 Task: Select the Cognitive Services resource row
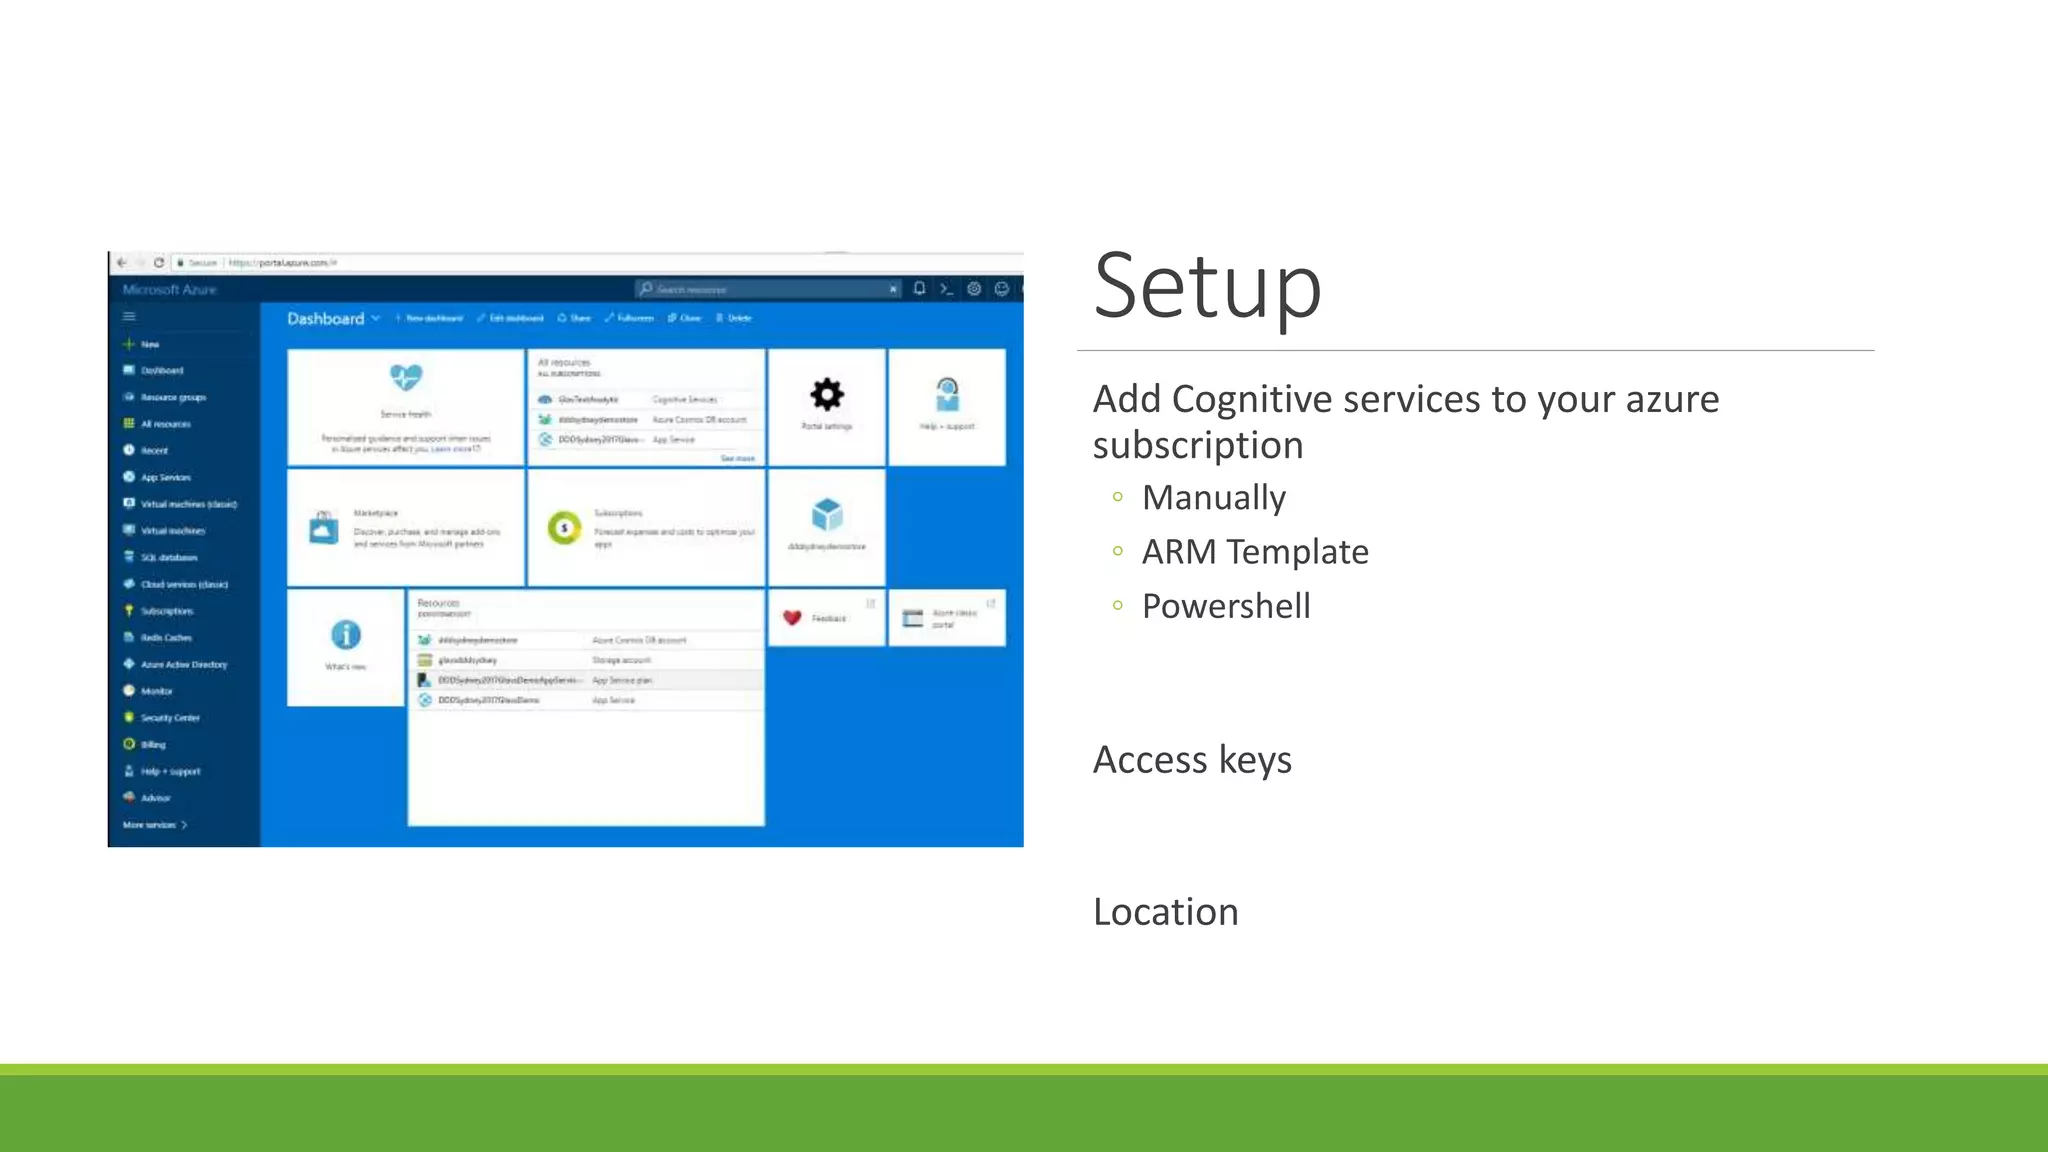tap(646, 399)
